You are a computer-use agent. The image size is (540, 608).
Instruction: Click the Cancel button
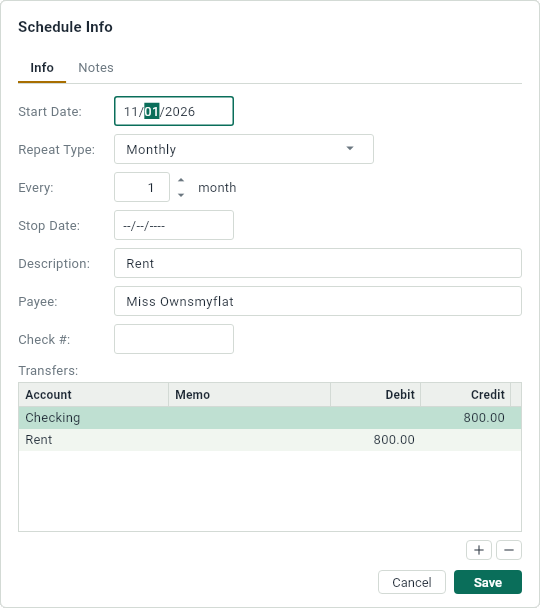pos(412,582)
